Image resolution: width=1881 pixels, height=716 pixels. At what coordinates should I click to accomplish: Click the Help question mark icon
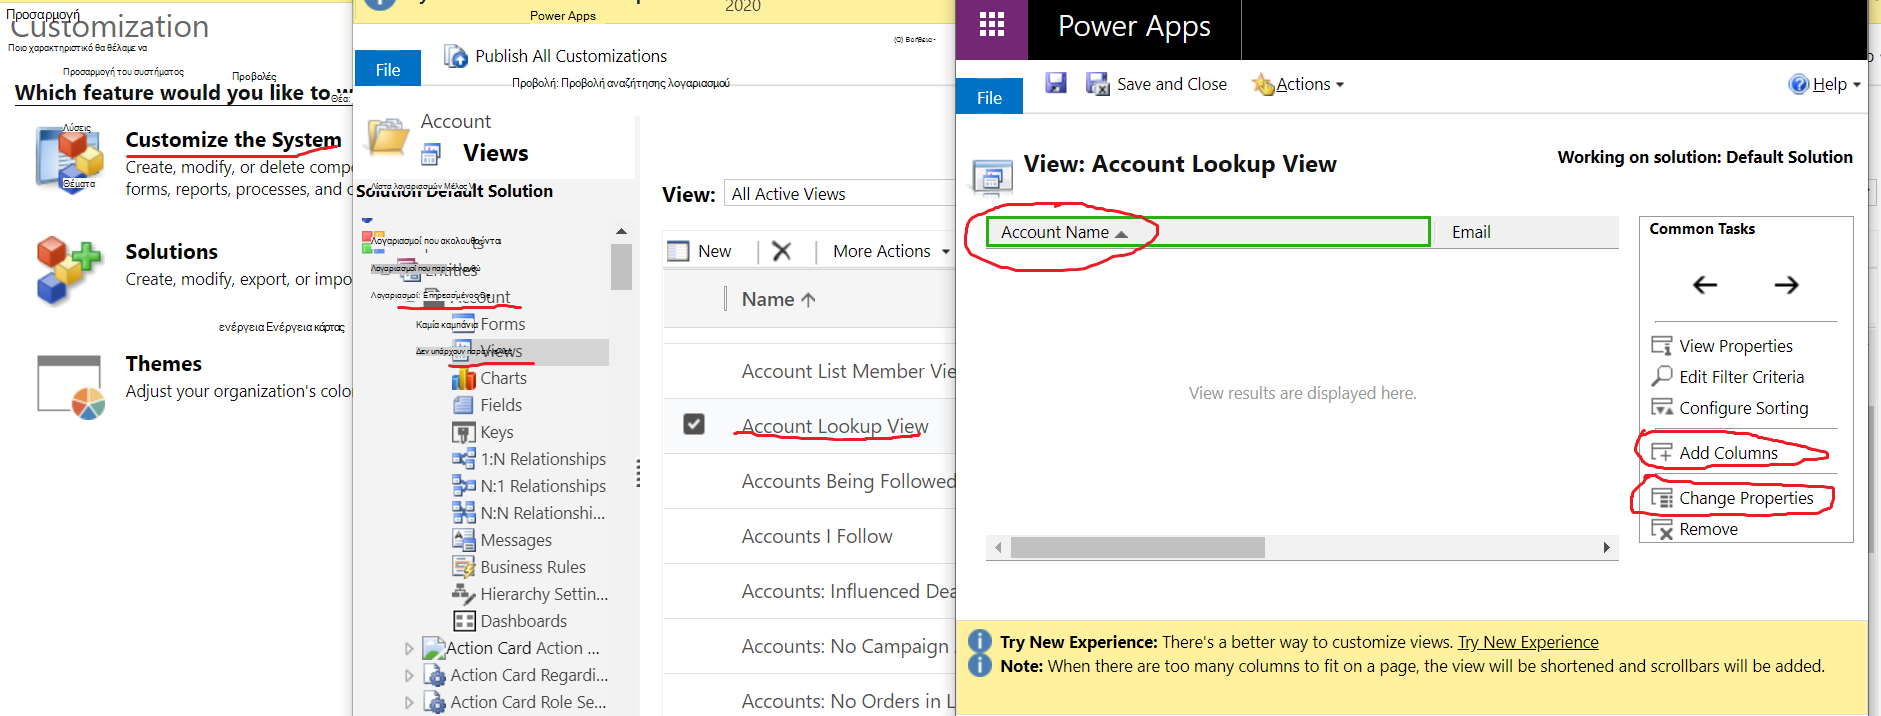pos(1798,84)
